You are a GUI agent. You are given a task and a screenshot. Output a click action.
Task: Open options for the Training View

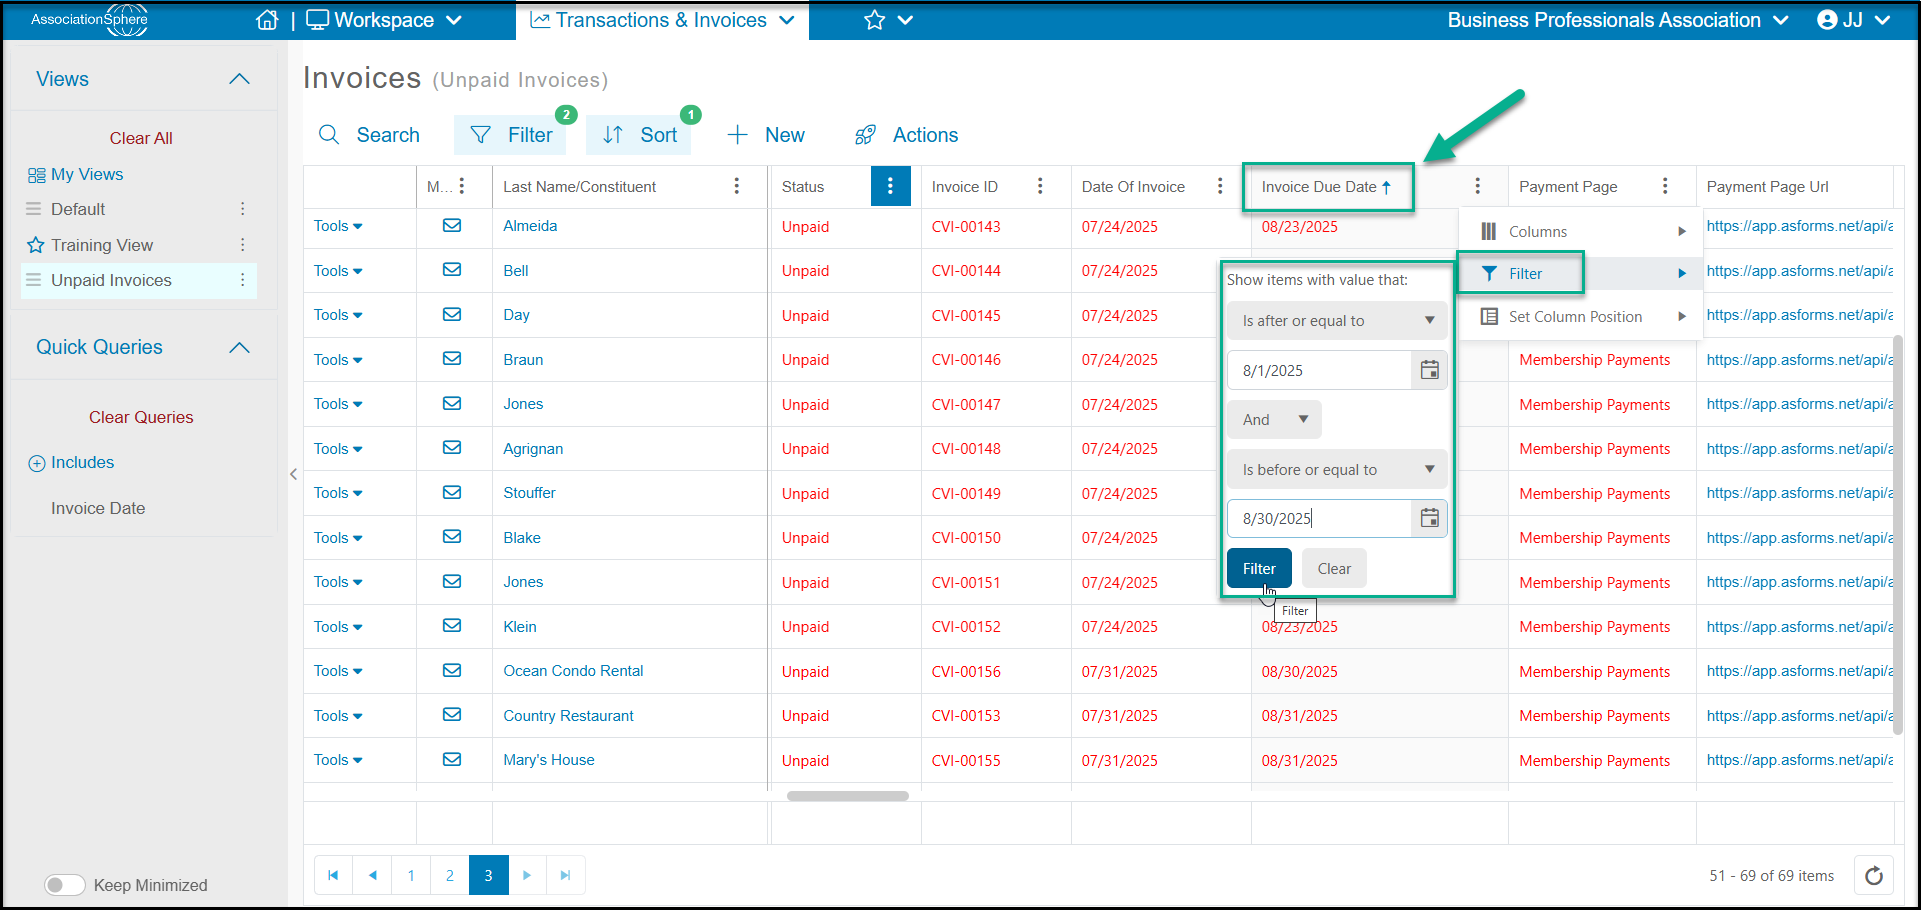tap(242, 245)
